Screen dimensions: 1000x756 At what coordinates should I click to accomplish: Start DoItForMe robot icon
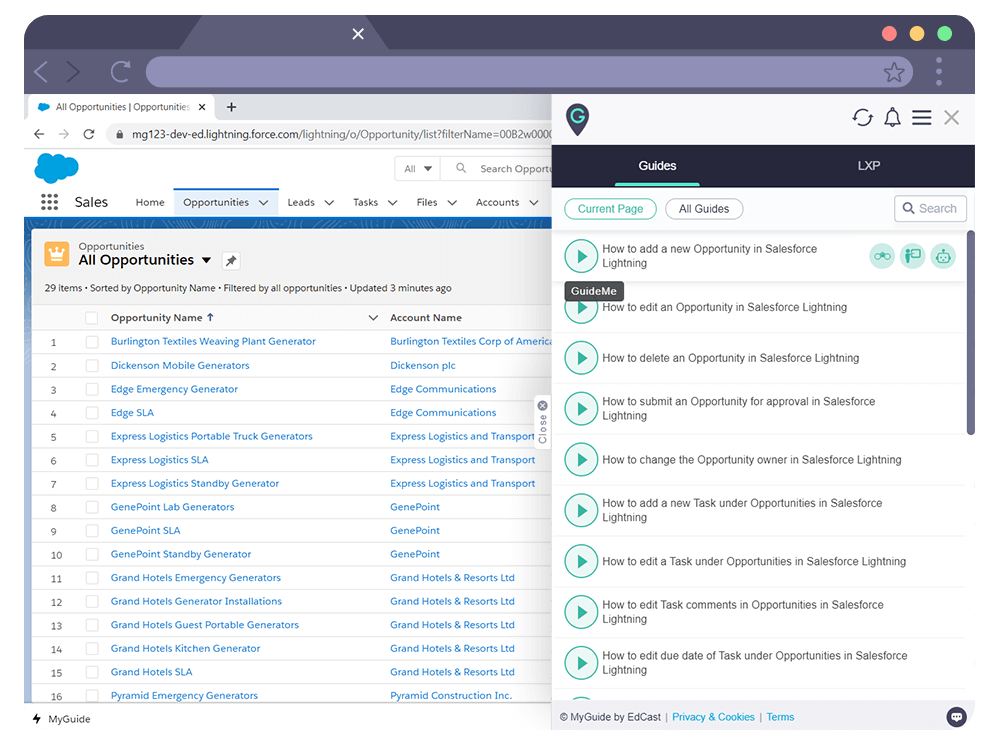click(x=943, y=256)
